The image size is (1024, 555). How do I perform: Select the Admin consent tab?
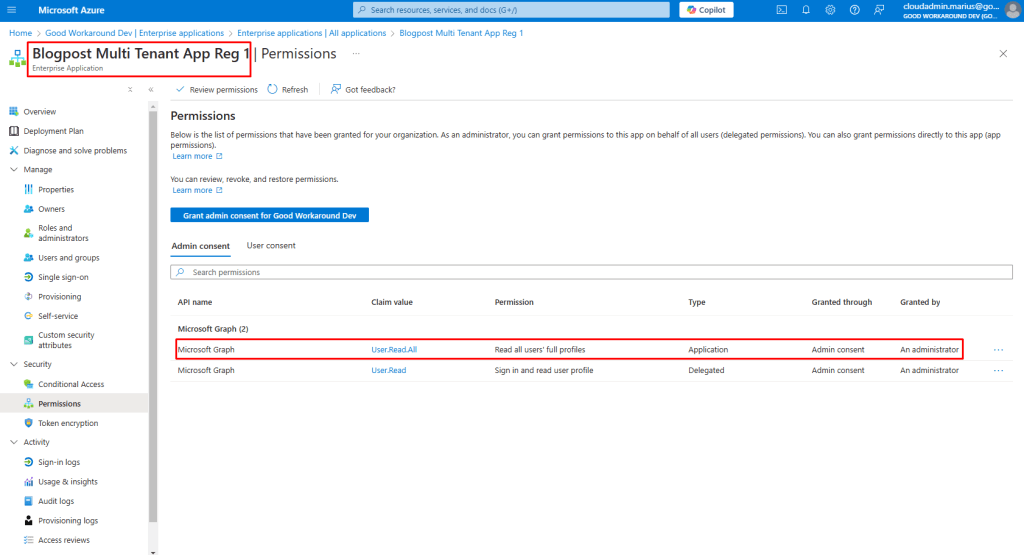200,246
